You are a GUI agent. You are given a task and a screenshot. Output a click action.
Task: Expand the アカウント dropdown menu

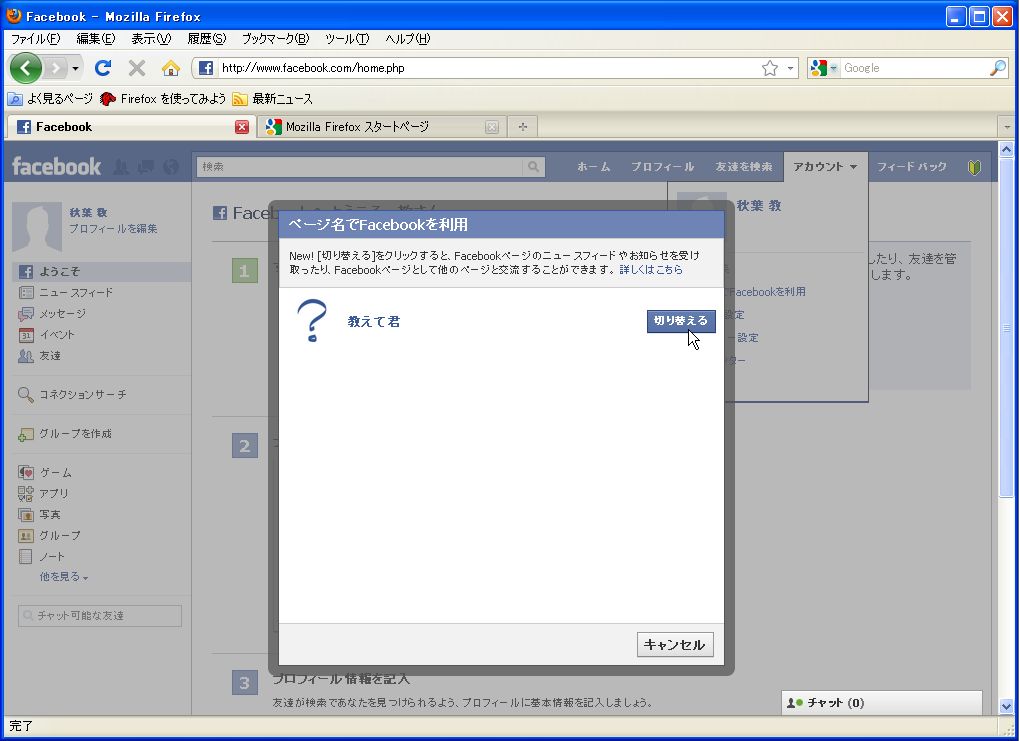(825, 166)
